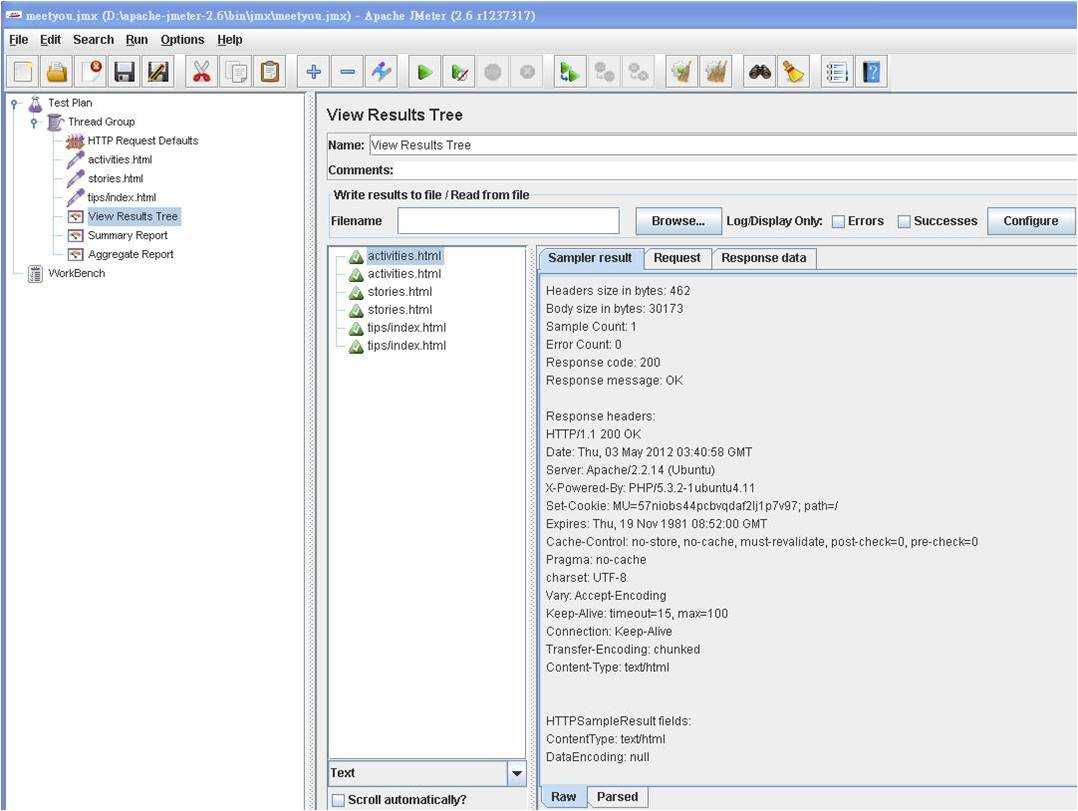Click the Clear All toolbar icon
The width and height of the screenshot is (1078, 811).
point(716,71)
